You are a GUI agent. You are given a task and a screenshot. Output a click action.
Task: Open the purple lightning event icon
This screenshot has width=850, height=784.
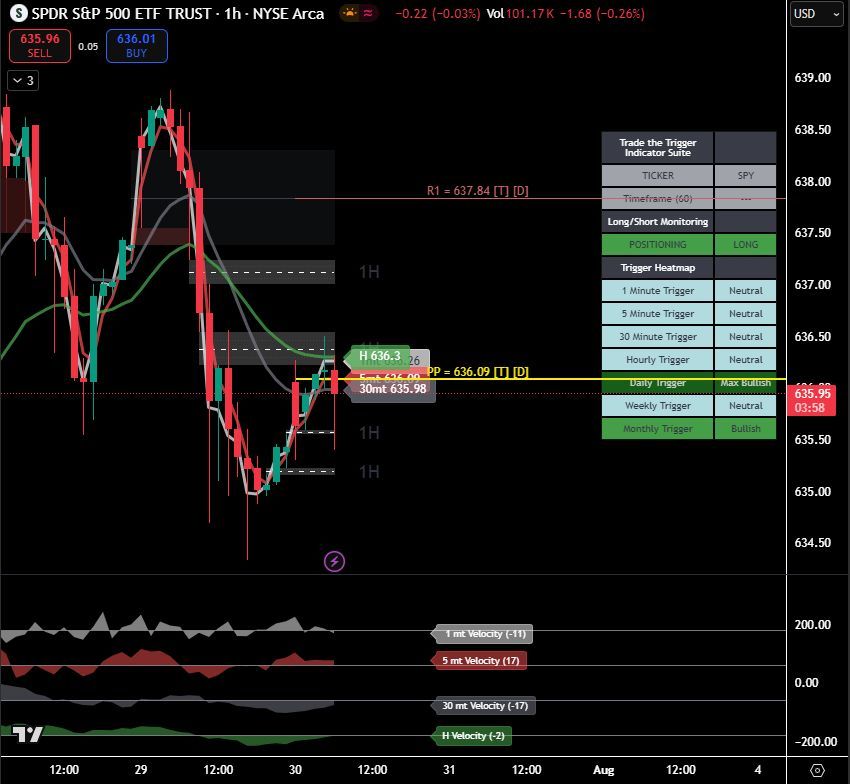point(334,561)
